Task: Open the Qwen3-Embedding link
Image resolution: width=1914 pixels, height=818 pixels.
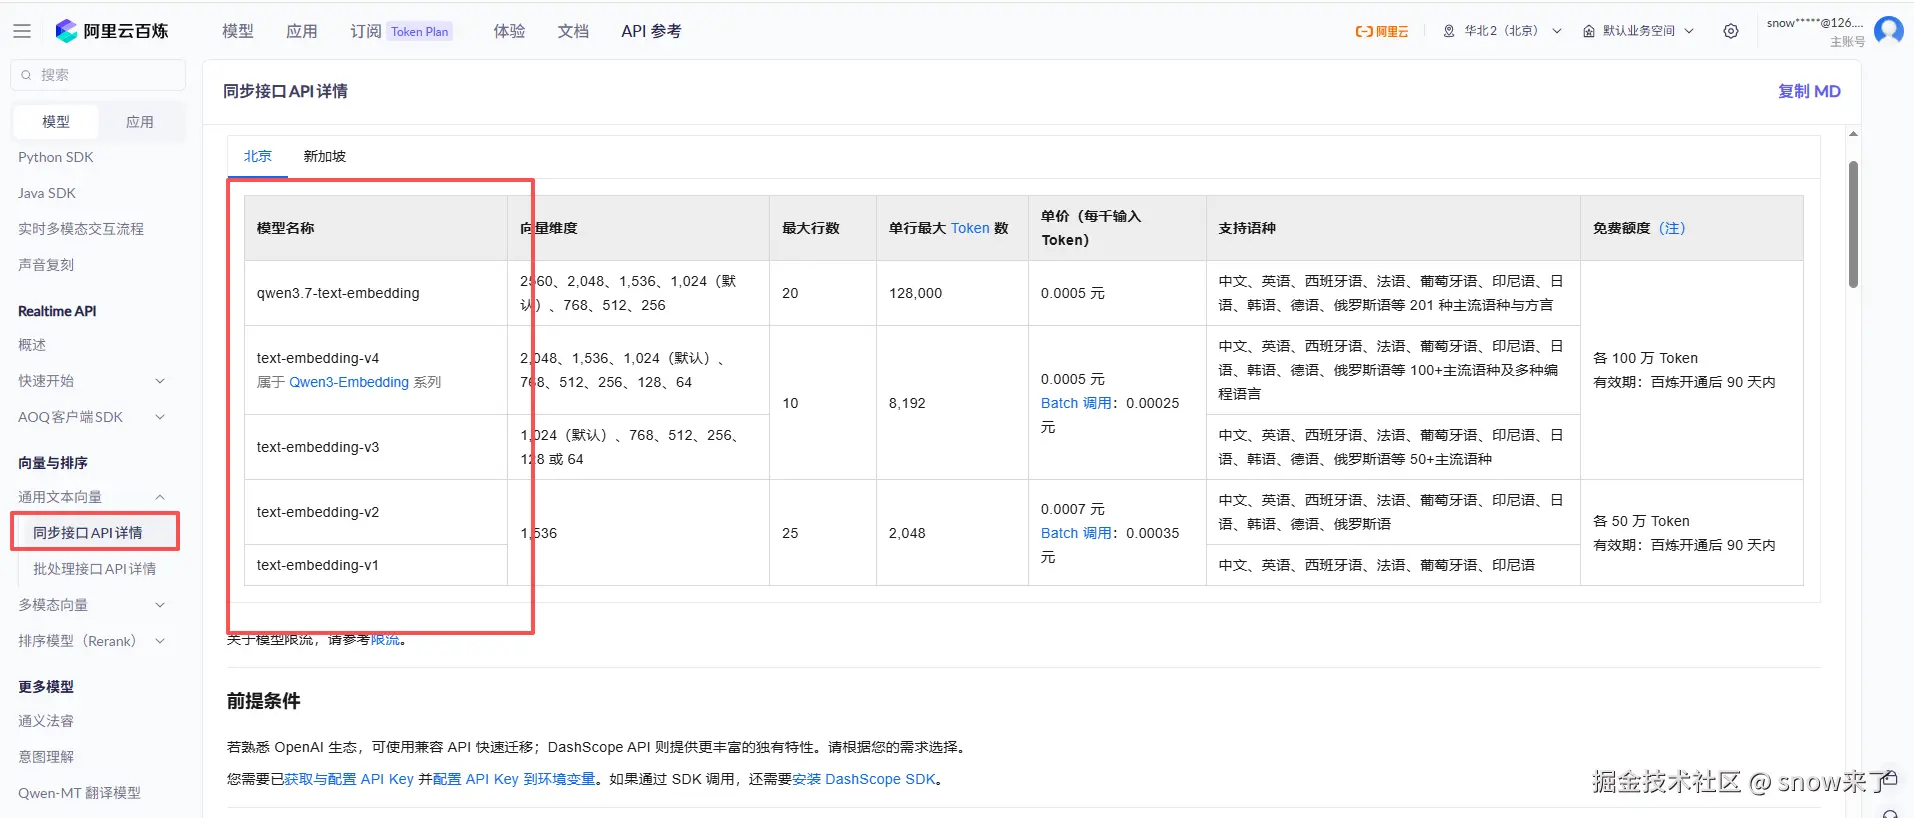Action: click(349, 382)
